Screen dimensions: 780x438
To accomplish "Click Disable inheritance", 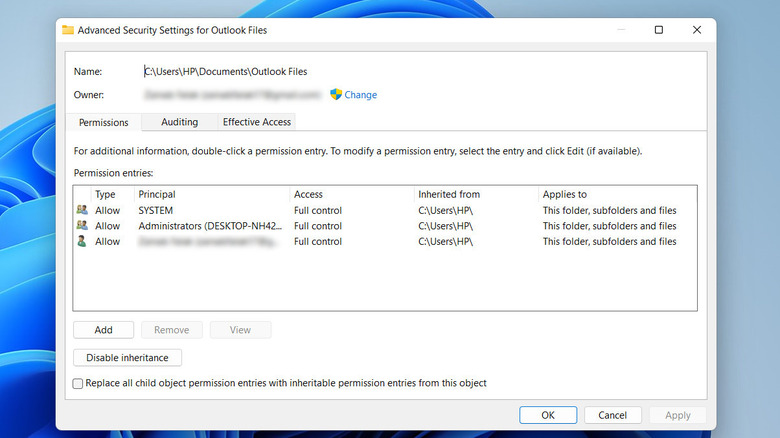I will 127,357.
